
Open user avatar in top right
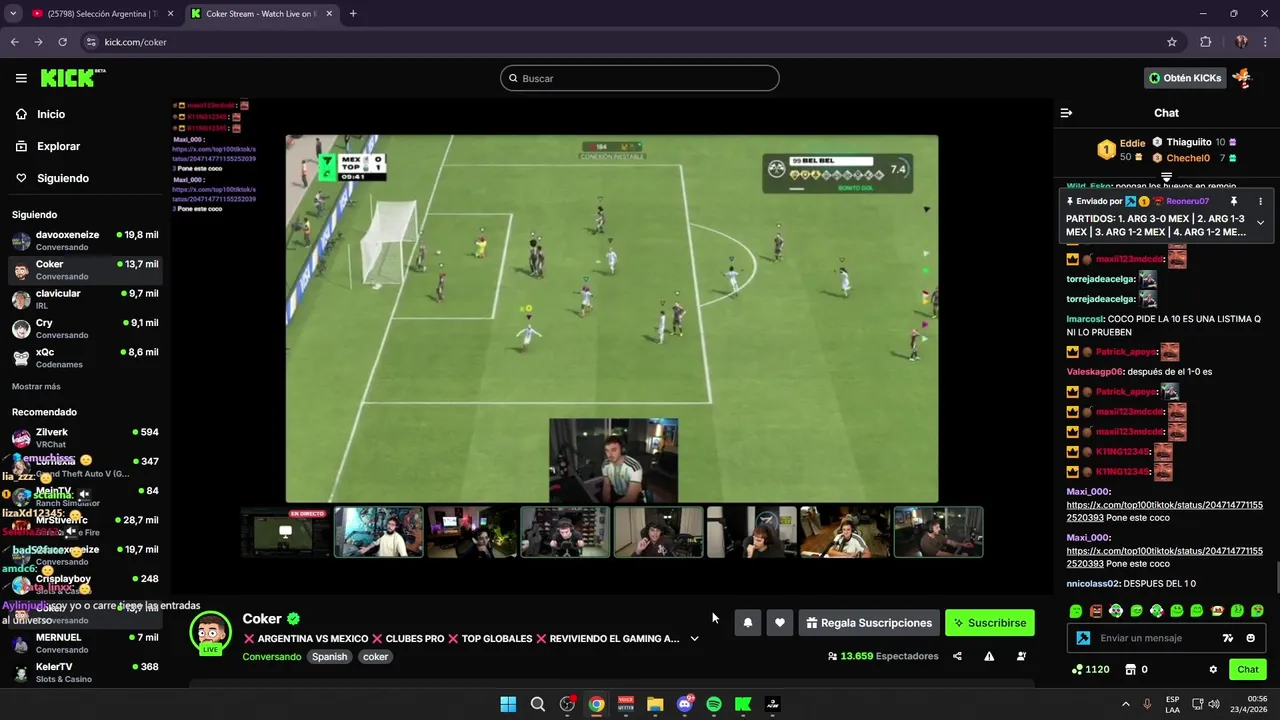click(x=1242, y=78)
